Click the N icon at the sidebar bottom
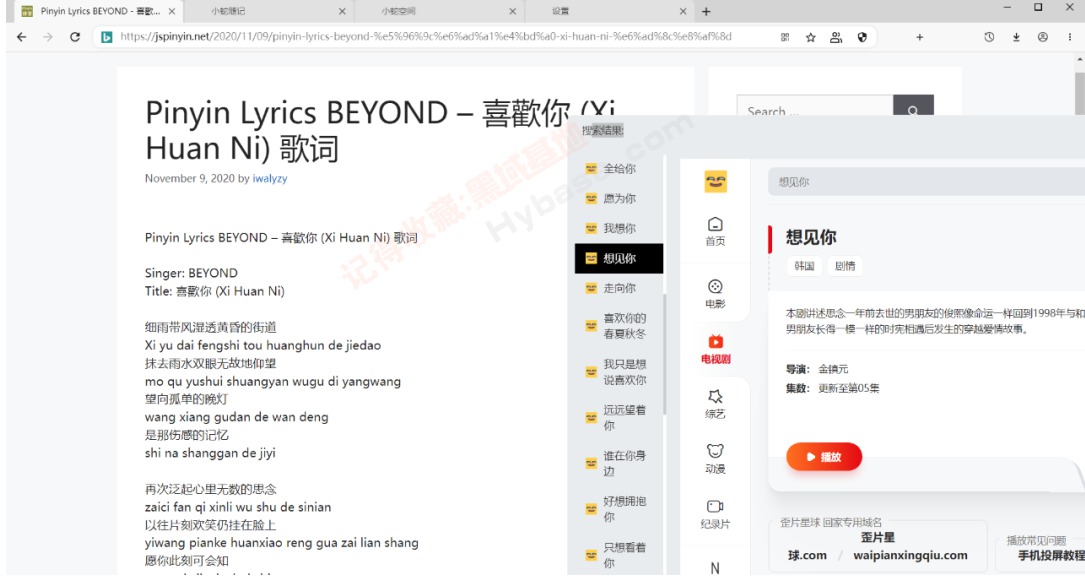Viewport: 1085px width, 580px height. [x=715, y=568]
